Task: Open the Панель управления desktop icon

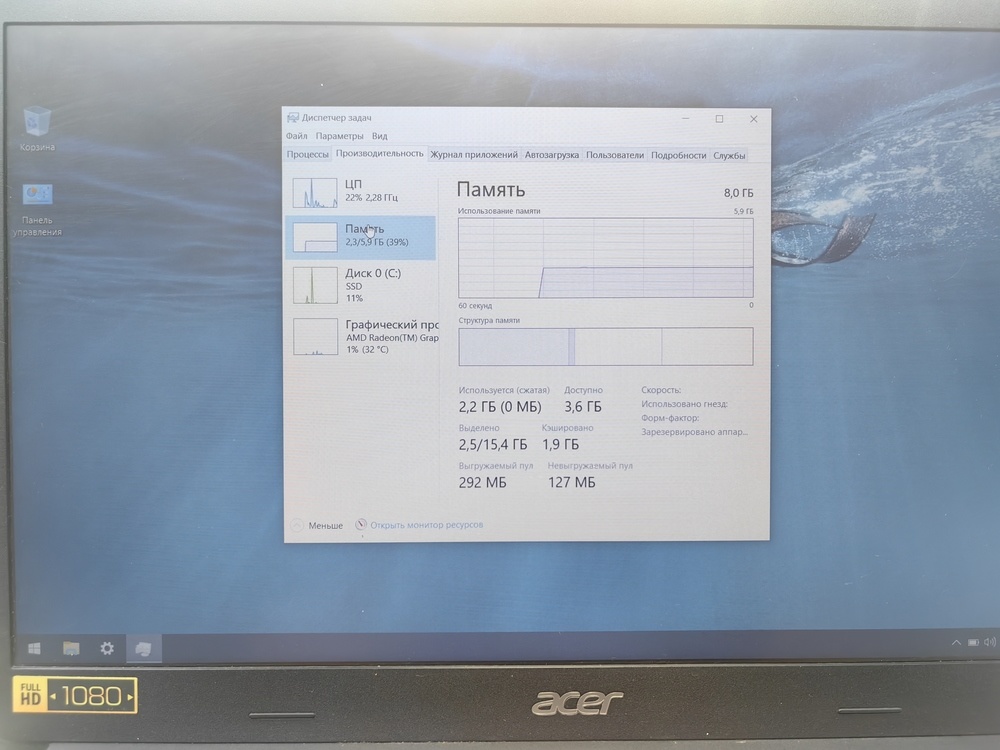Action: point(37,209)
